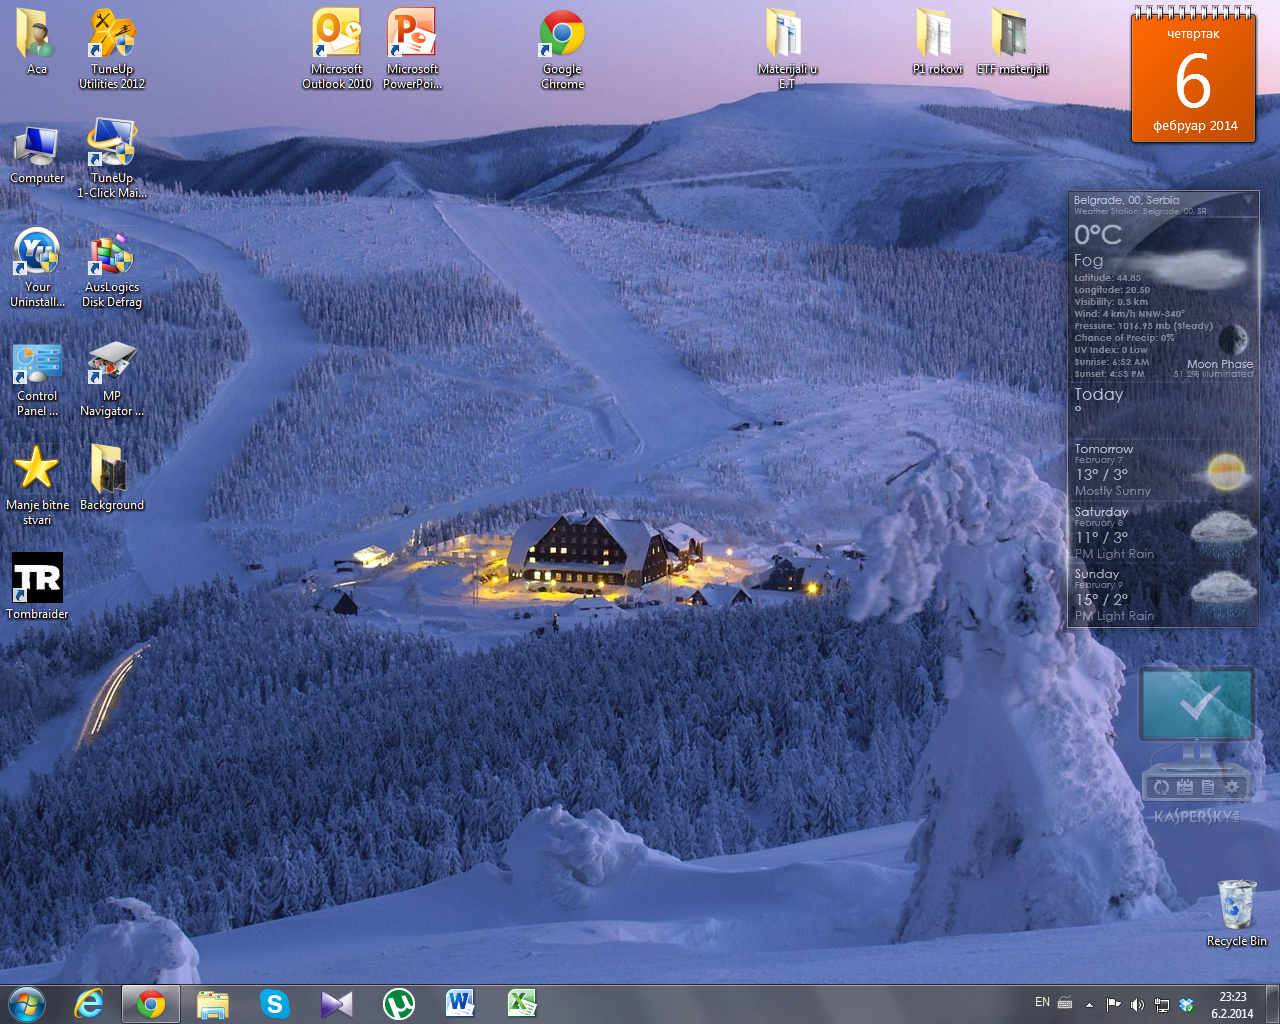
Task: Click the 'Mostly Sunny' forecast text
Action: point(1113,491)
